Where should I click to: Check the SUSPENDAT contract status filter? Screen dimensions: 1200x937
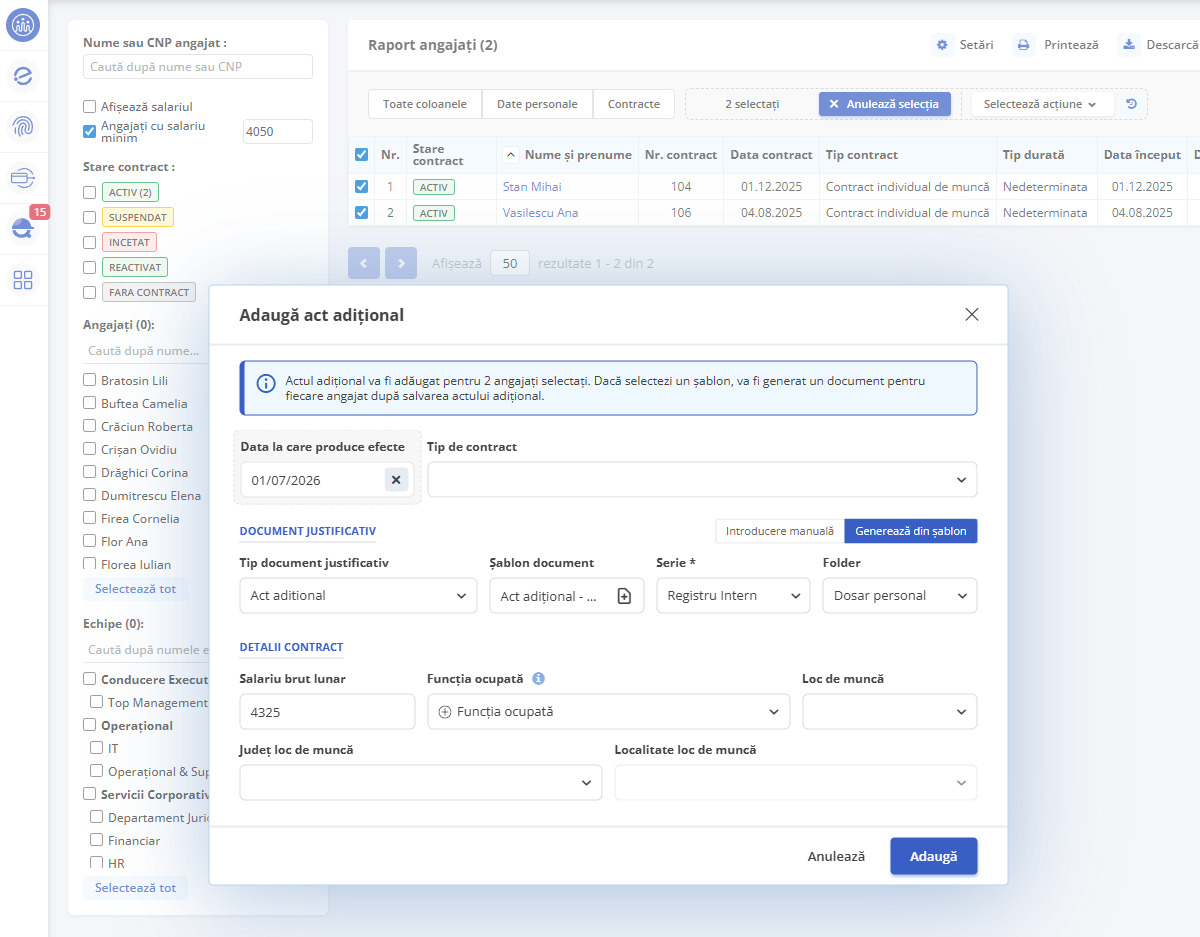pos(90,217)
